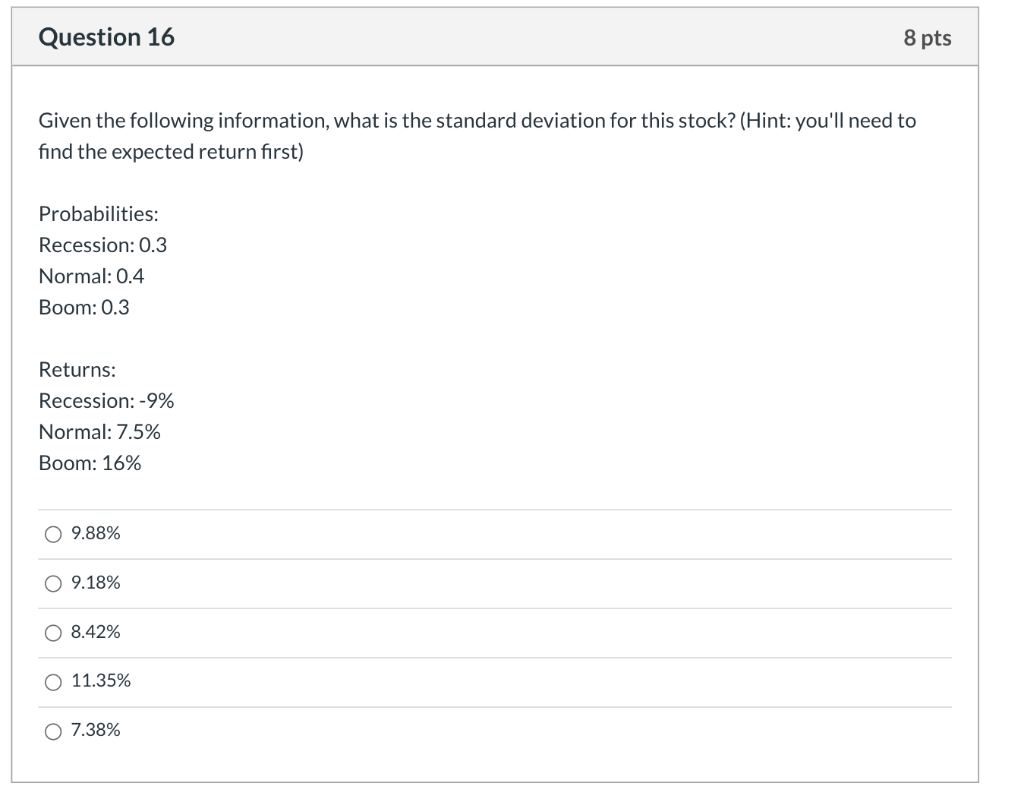Click the 9.88% answer label text
This screenshot has width=1024, height=799.
pos(96,534)
